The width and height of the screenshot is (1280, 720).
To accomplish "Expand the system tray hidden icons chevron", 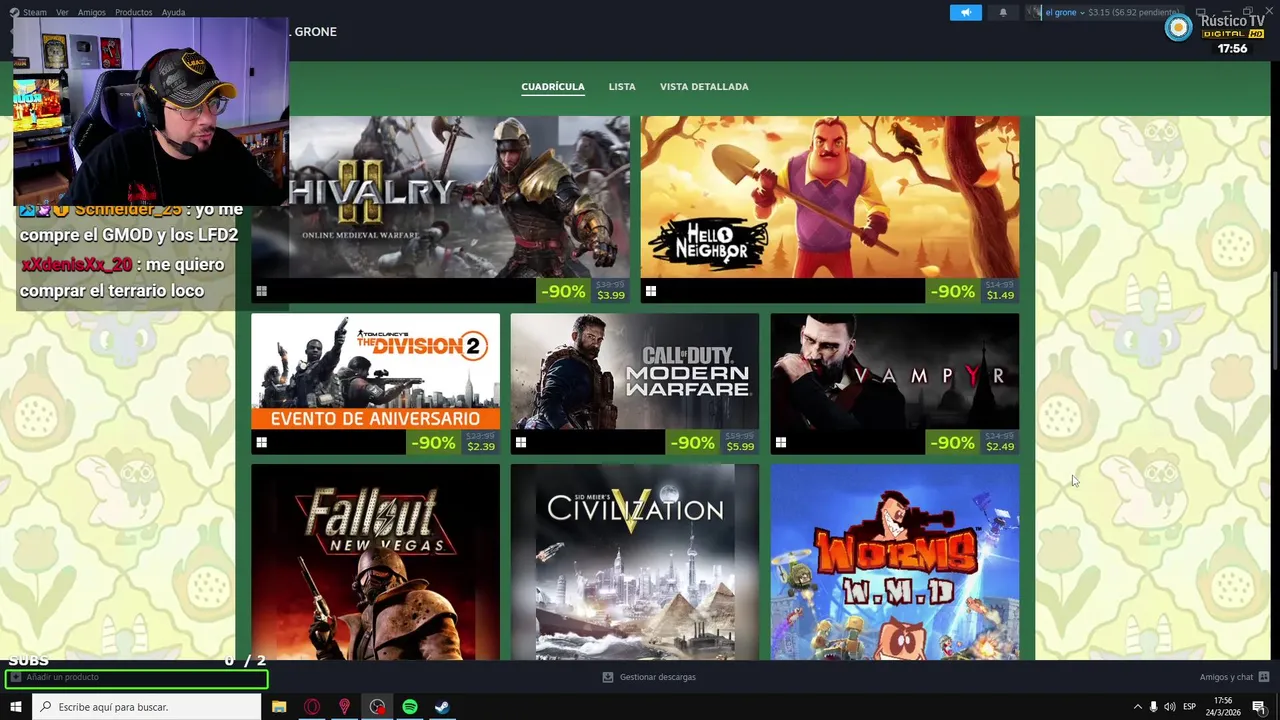I will pyautogui.click(x=1137, y=707).
